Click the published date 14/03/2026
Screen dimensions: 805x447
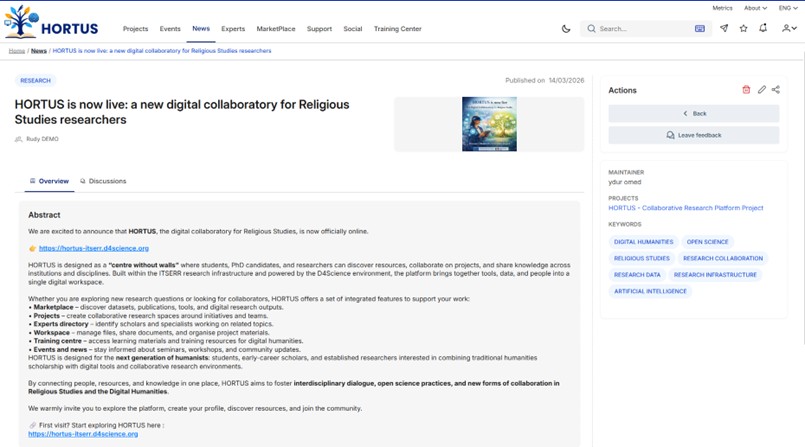pyautogui.click(x=566, y=81)
